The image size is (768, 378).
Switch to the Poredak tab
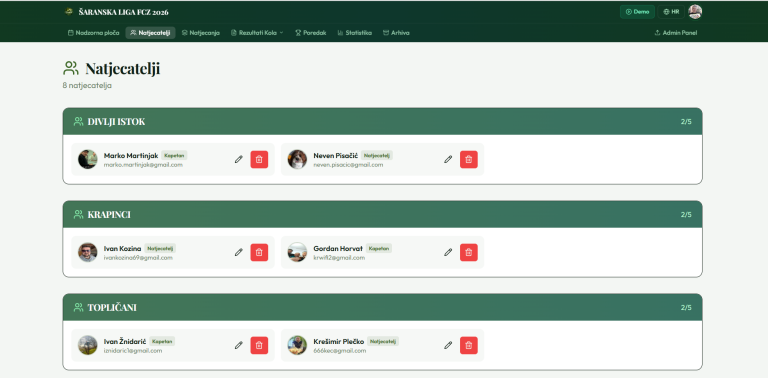(x=311, y=33)
